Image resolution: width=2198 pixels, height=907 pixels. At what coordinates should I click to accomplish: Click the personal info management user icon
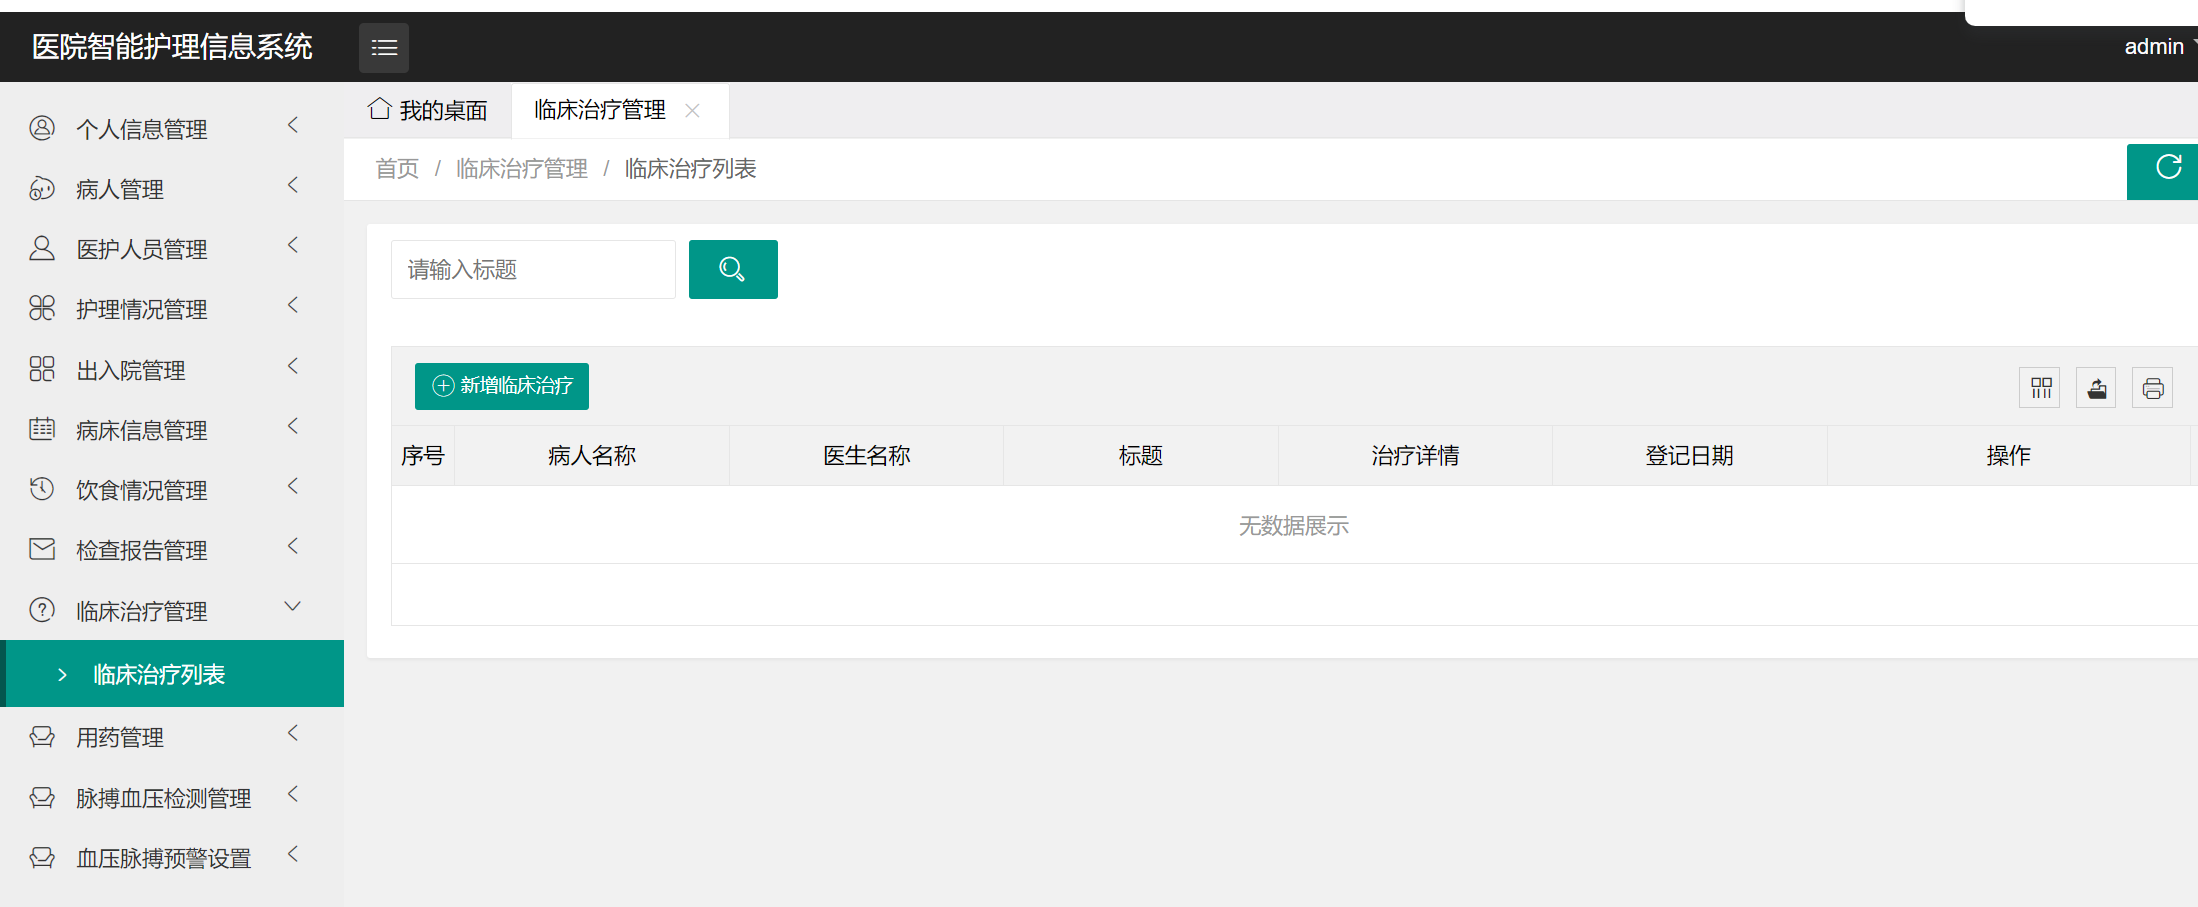(x=42, y=128)
